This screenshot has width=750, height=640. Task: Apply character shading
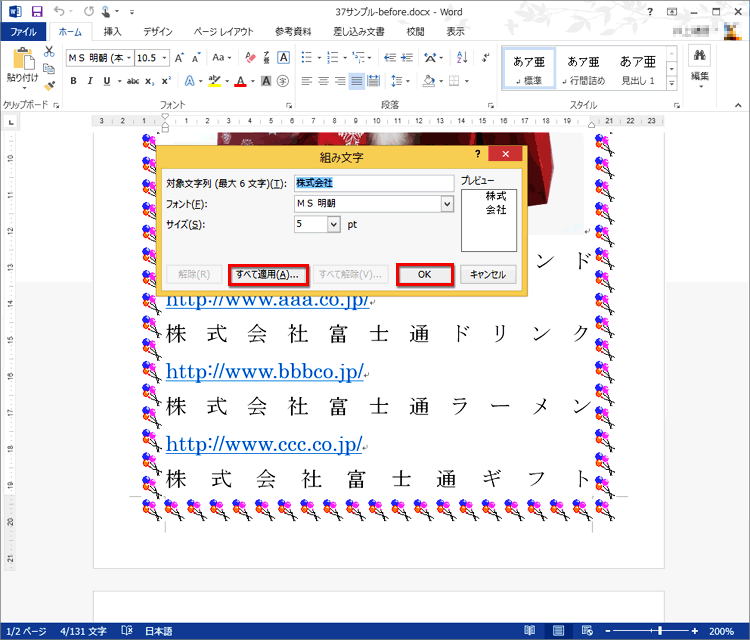266,81
